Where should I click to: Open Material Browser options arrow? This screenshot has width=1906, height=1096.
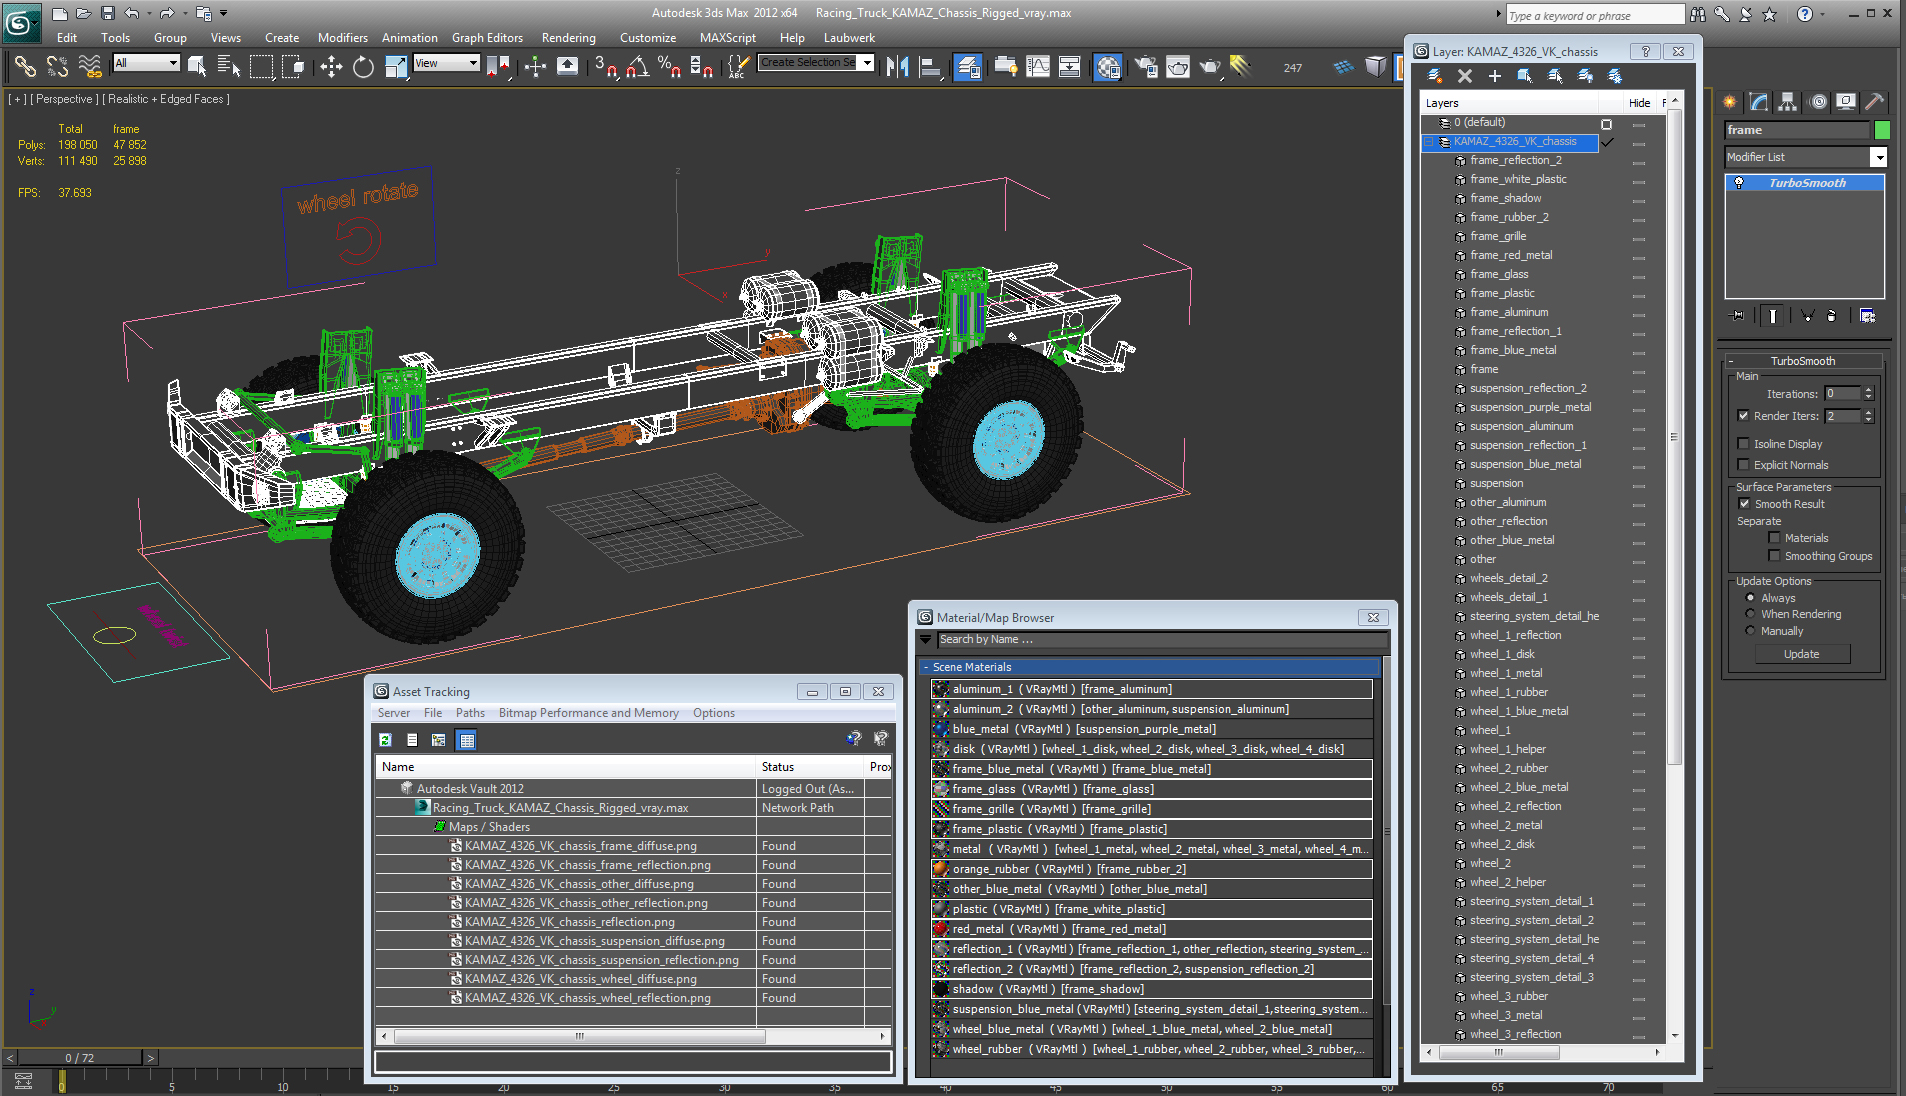(925, 639)
